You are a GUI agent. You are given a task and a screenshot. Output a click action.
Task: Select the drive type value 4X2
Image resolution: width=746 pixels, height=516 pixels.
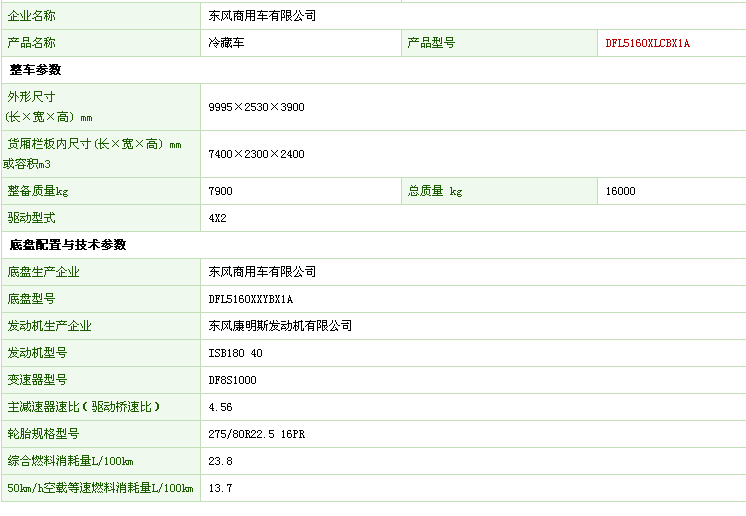[x=217, y=218]
